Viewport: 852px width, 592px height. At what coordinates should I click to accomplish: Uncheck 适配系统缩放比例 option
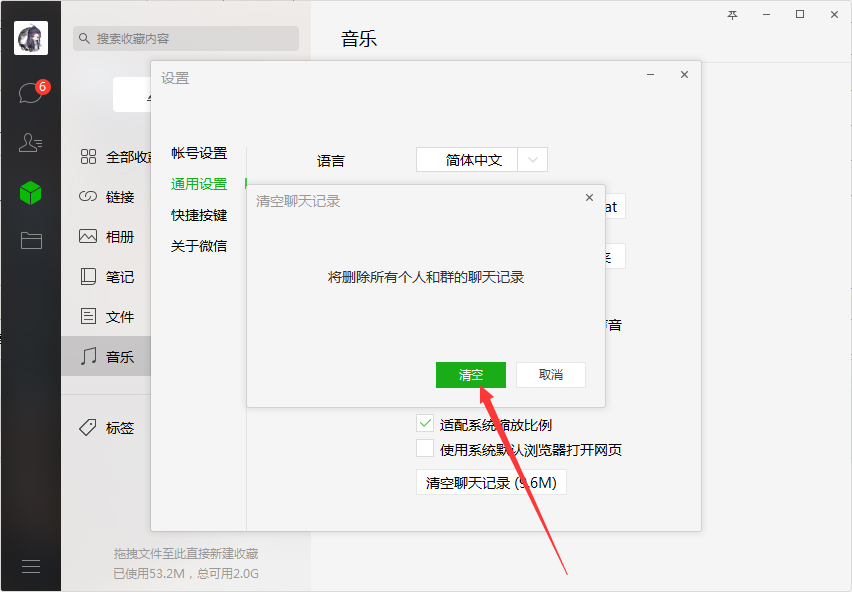click(x=424, y=422)
